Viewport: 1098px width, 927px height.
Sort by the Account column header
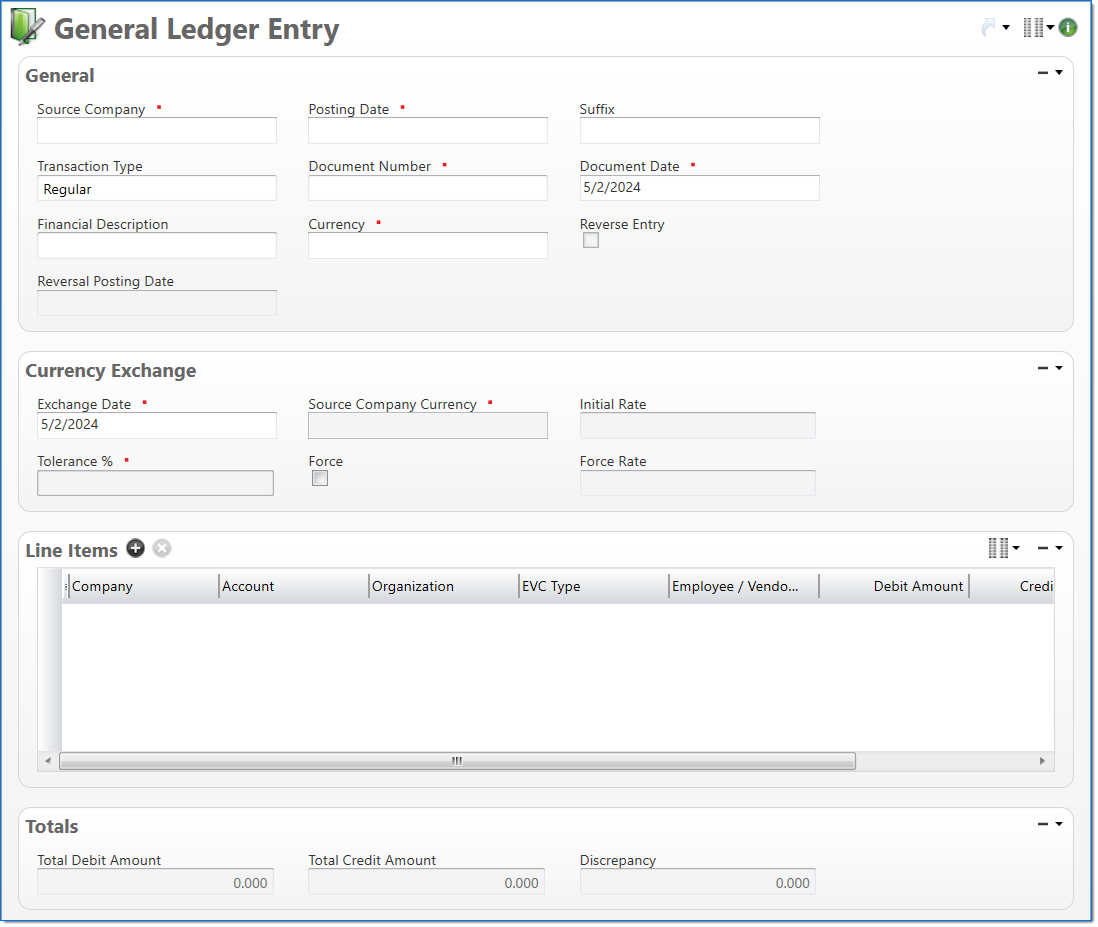pos(292,587)
